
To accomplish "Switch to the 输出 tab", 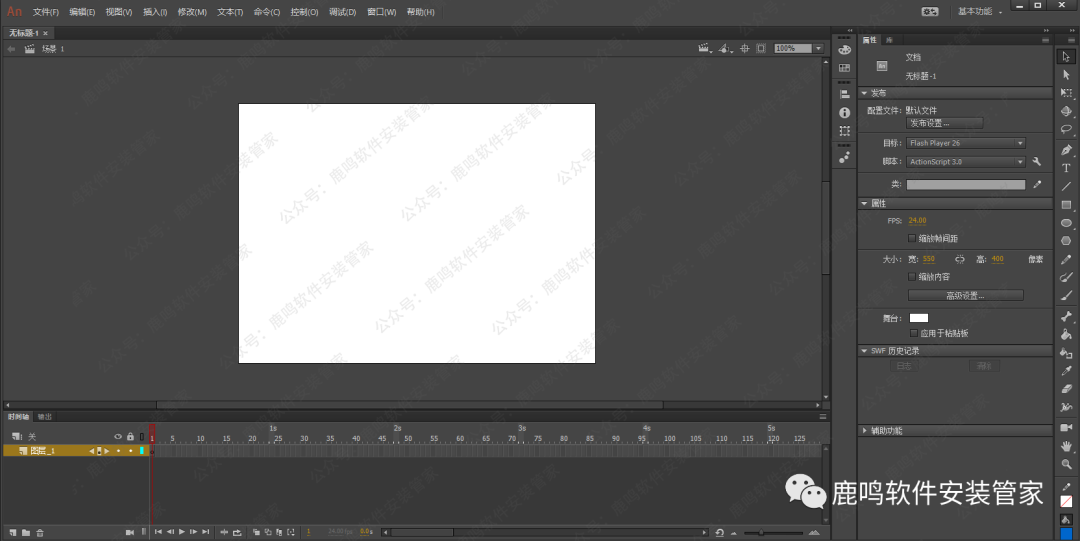I will 45,416.
